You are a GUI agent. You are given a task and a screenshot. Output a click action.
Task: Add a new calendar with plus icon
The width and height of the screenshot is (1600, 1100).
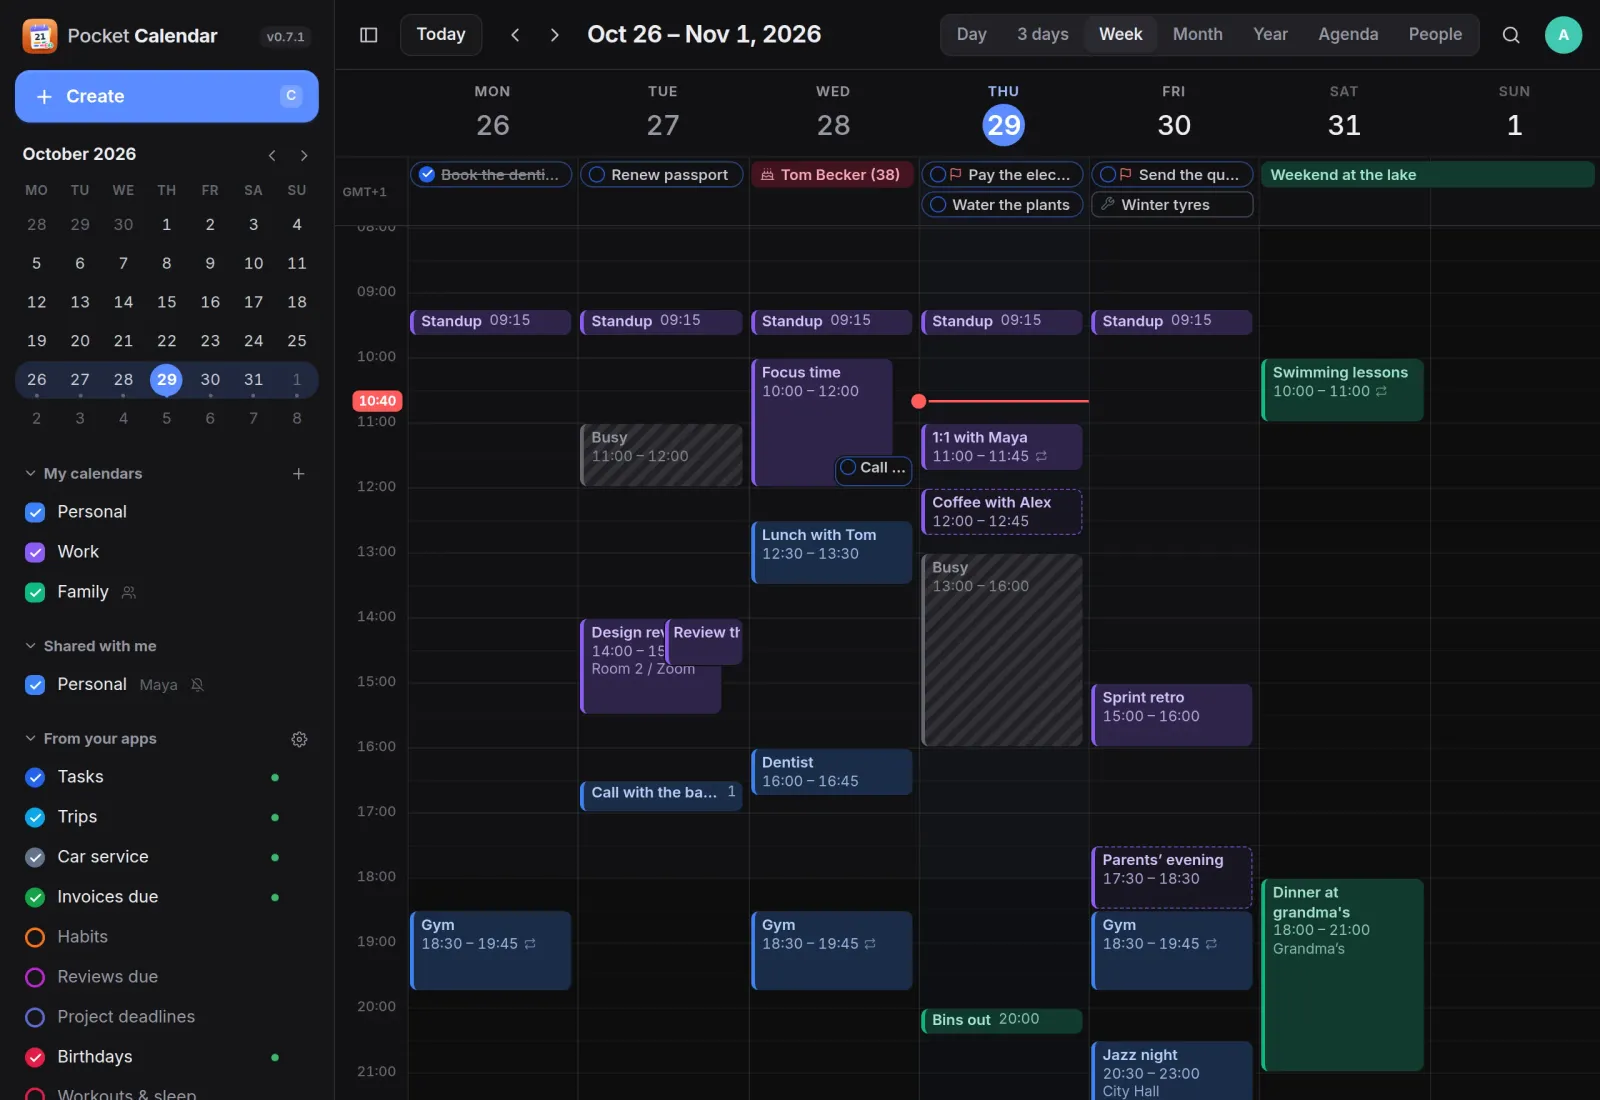pyautogui.click(x=298, y=474)
